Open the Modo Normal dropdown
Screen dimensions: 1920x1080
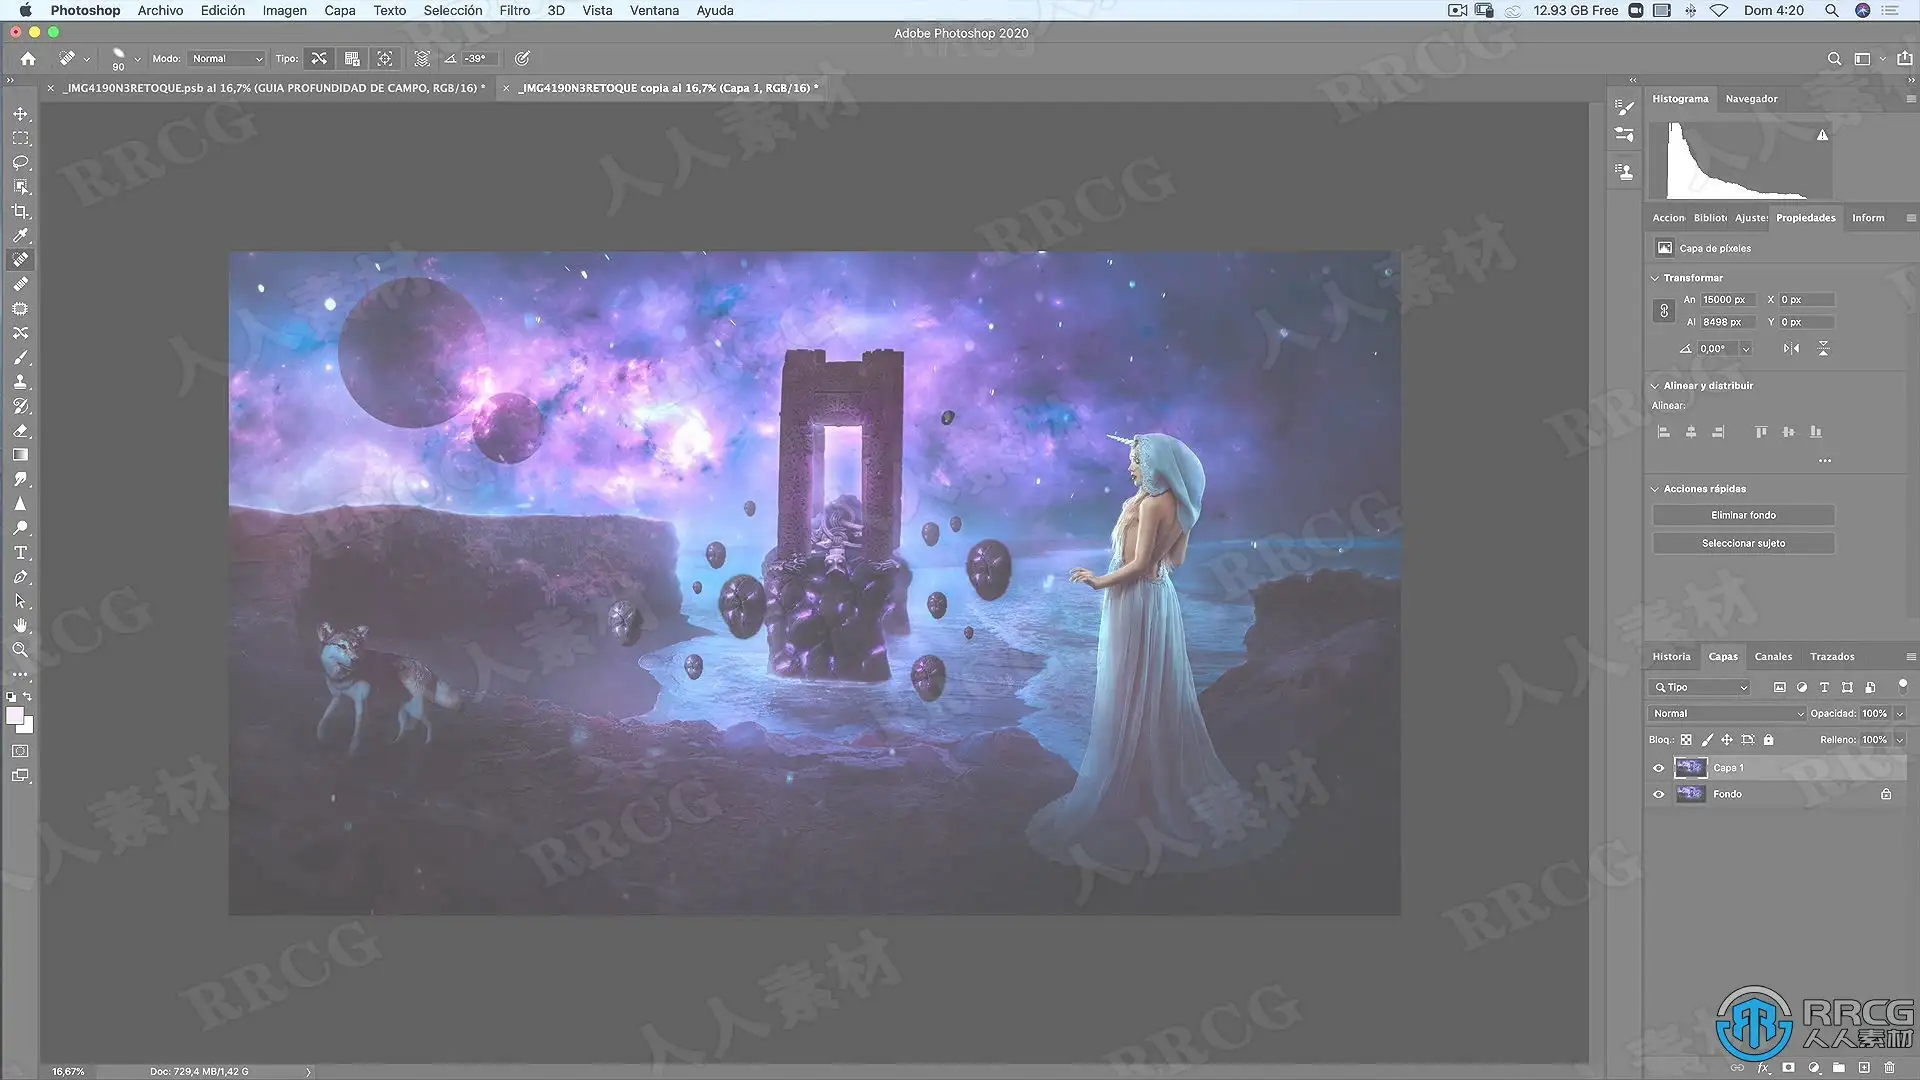(227, 59)
